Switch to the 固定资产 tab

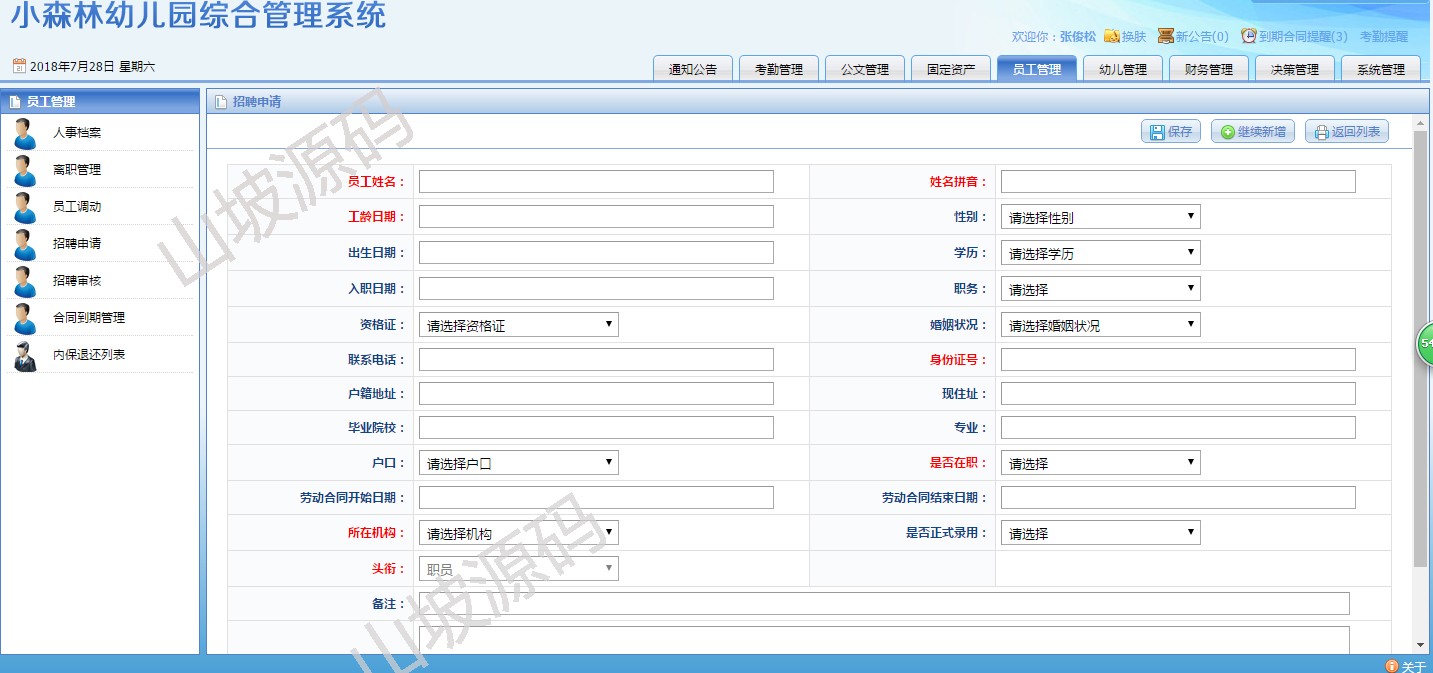click(951, 69)
